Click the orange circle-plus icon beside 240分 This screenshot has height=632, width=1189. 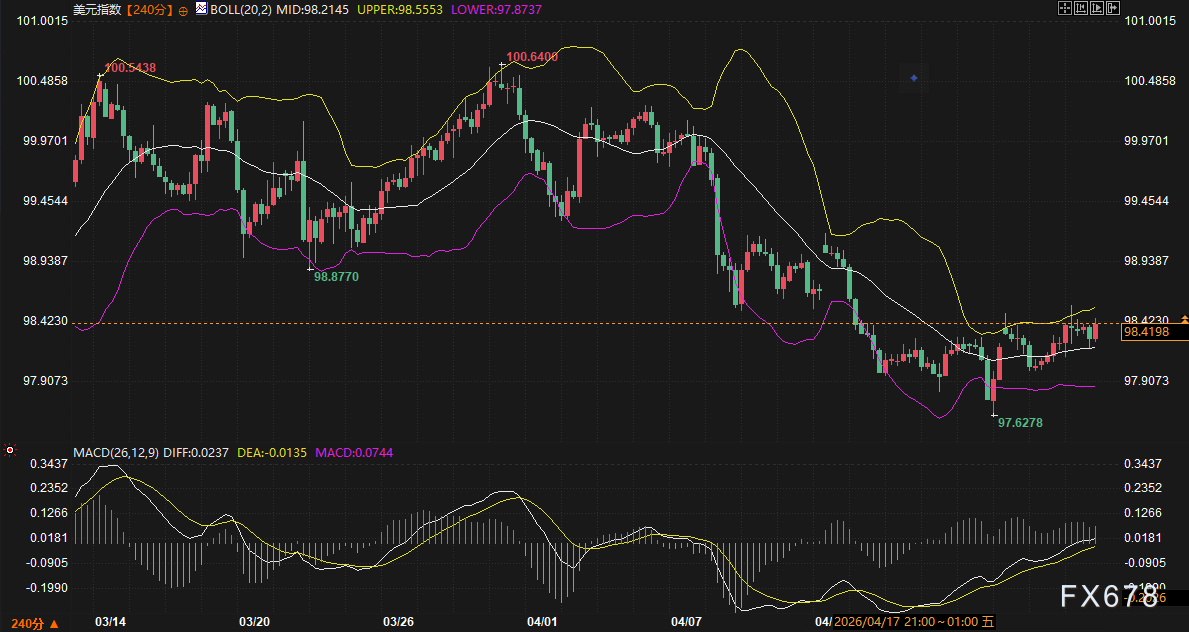pos(183,9)
